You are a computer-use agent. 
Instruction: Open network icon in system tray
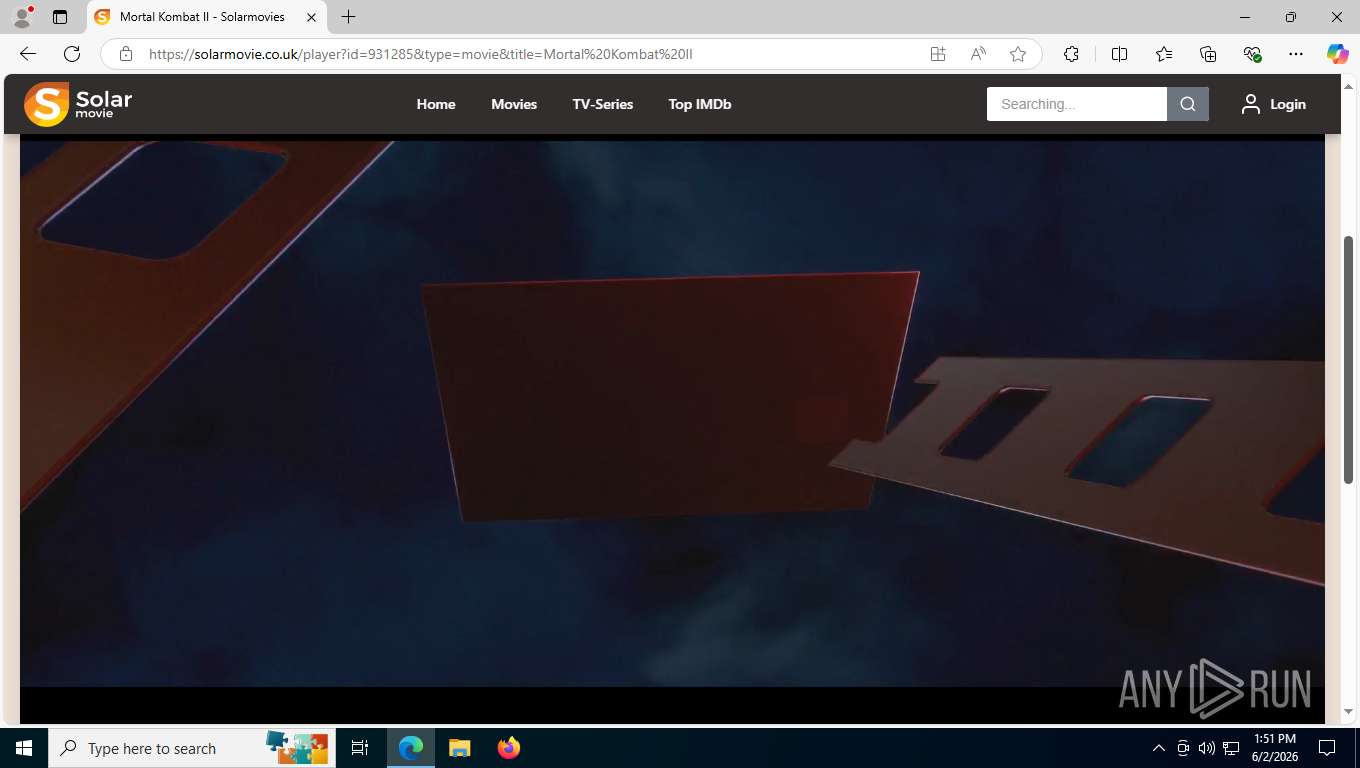(x=1232, y=748)
